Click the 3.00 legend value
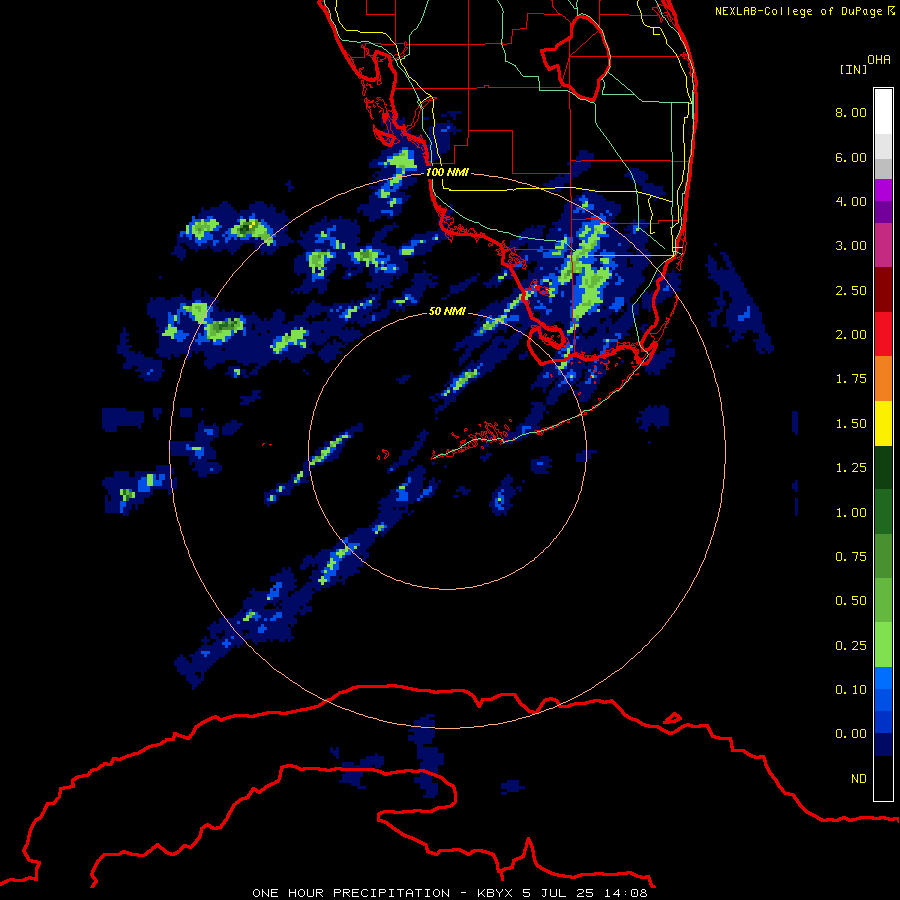The width and height of the screenshot is (900, 900). pos(851,246)
